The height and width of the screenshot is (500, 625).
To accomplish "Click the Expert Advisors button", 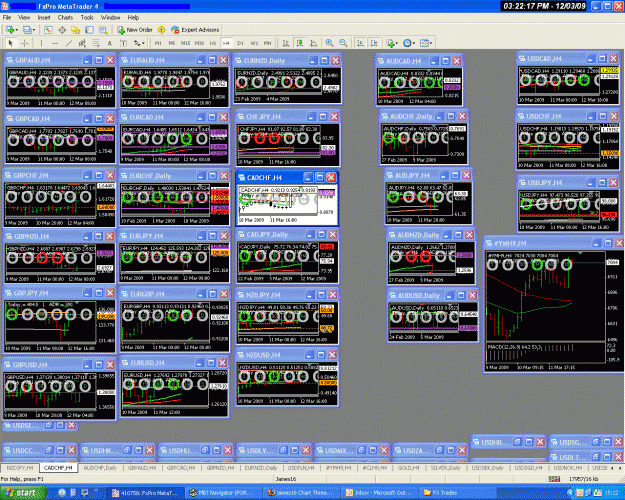I will (x=195, y=30).
